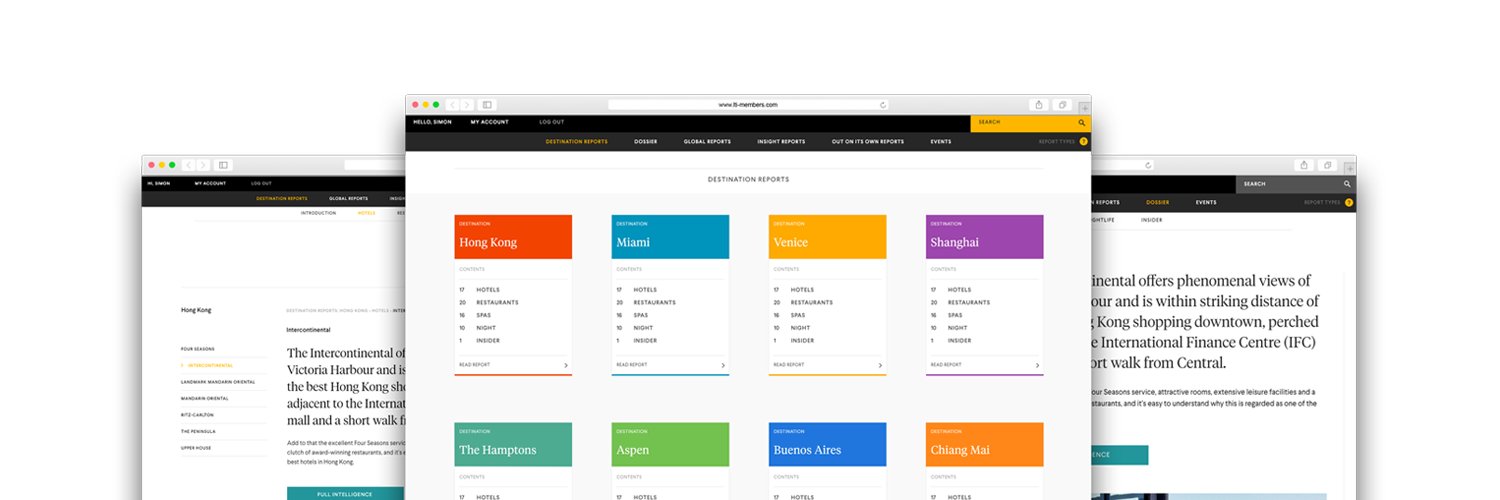Click Read Report on Venice card
This screenshot has height=500, width=1500.
[x=789, y=365]
